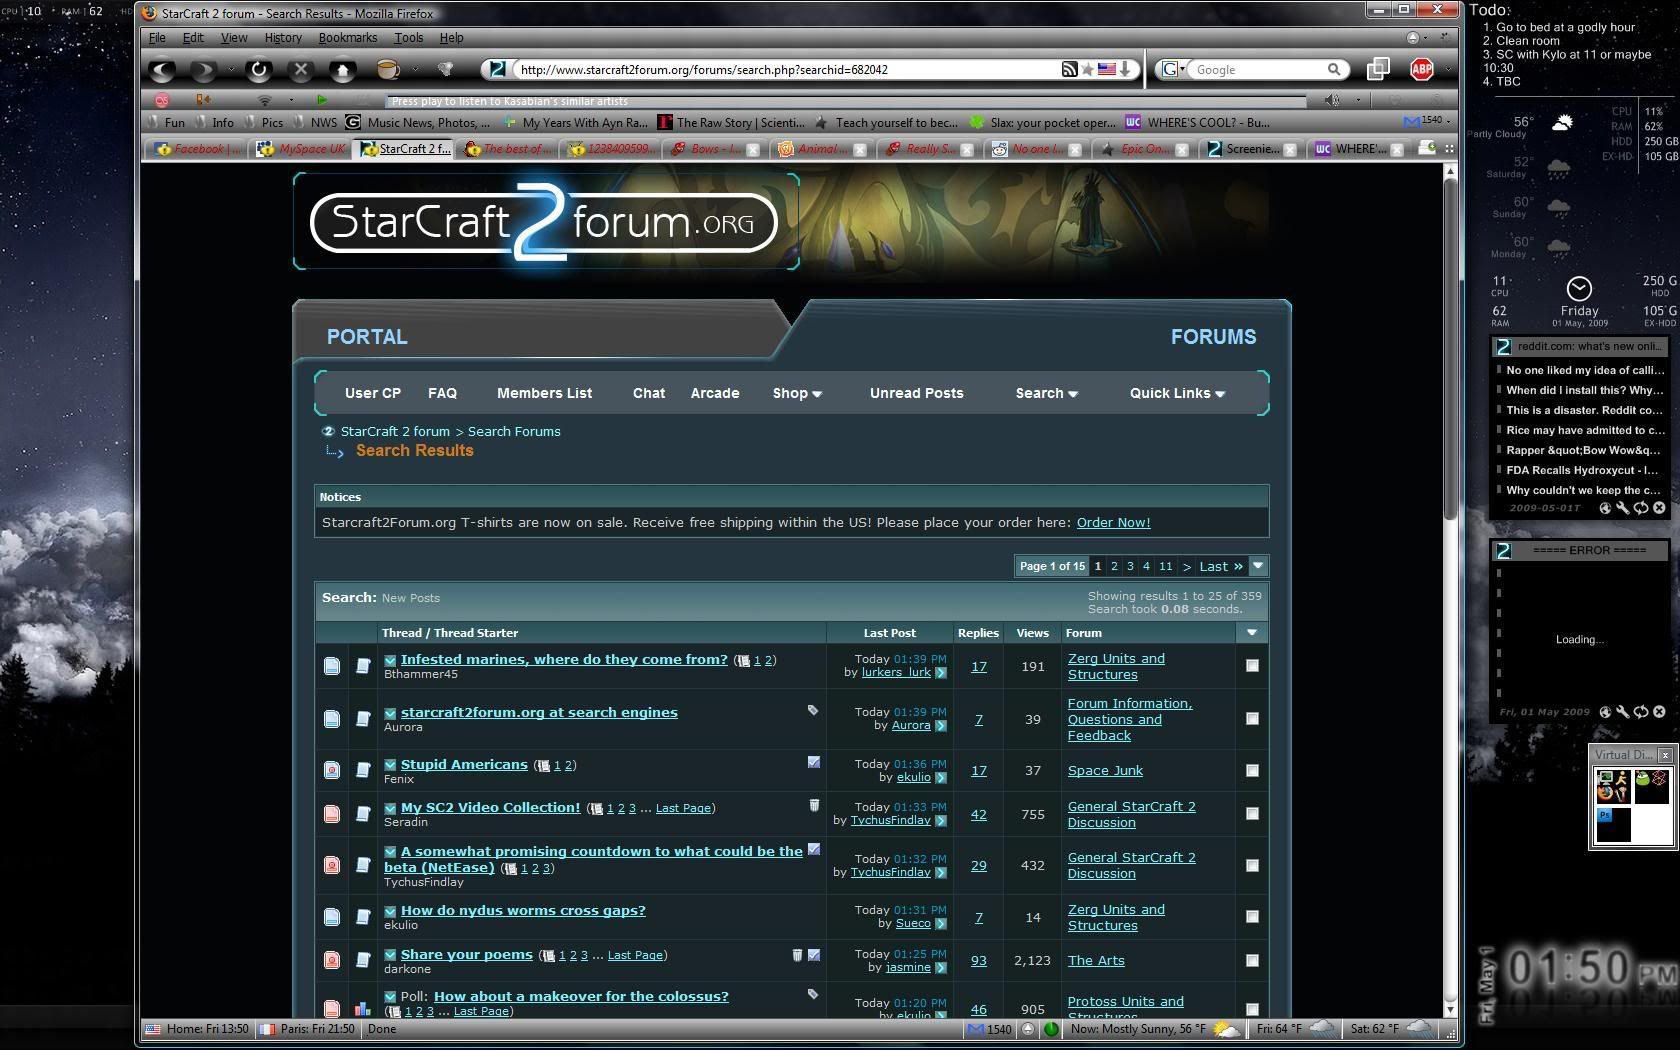Bookmark this page with the star icon
This screenshot has width=1680, height=1050.
pos(1087,69)
